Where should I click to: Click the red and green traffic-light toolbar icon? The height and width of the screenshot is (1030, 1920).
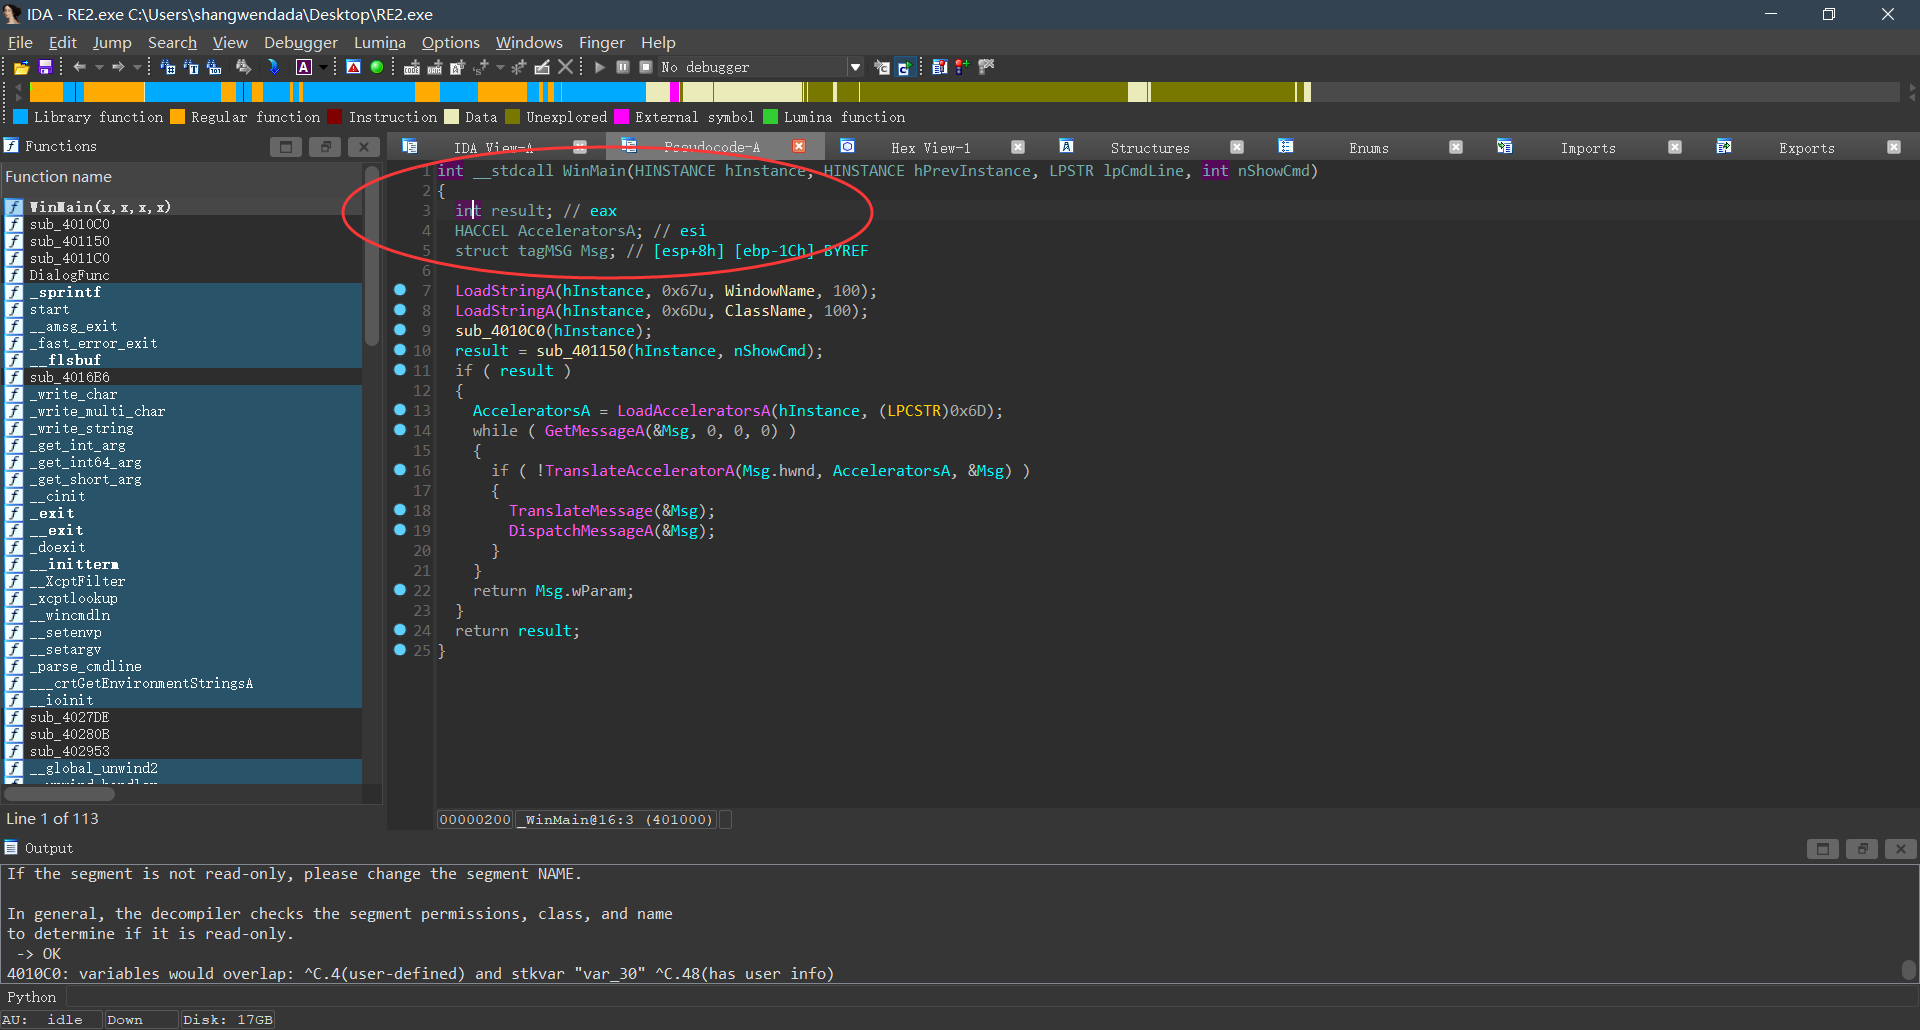[961, 67]
